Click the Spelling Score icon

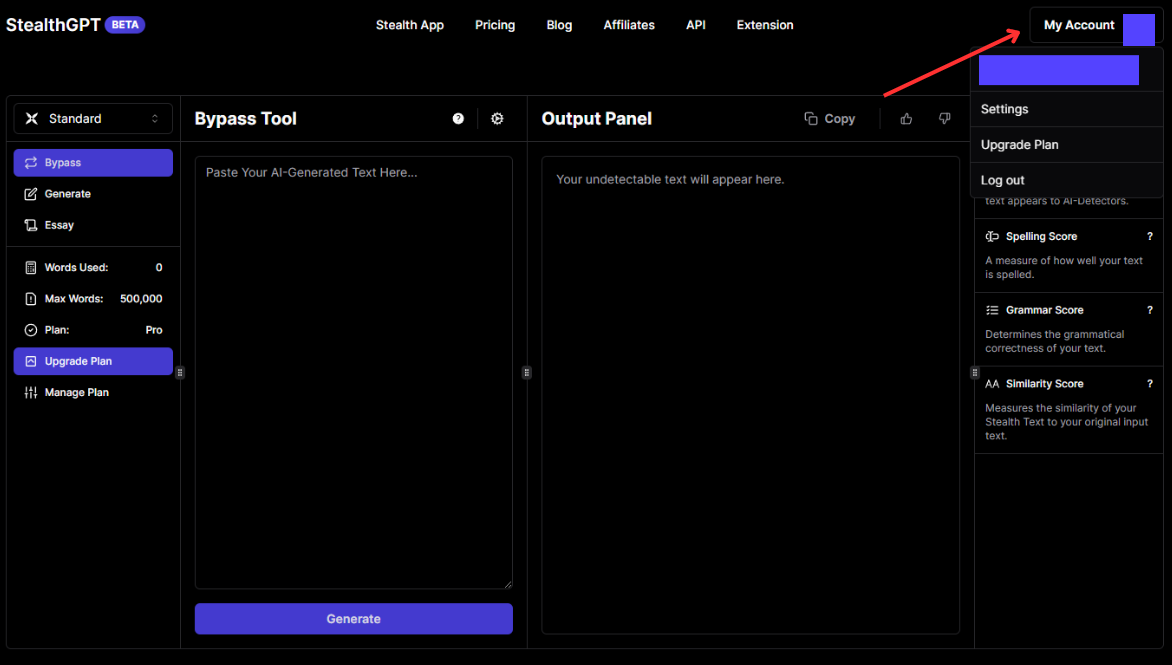(x=992, y=236)
